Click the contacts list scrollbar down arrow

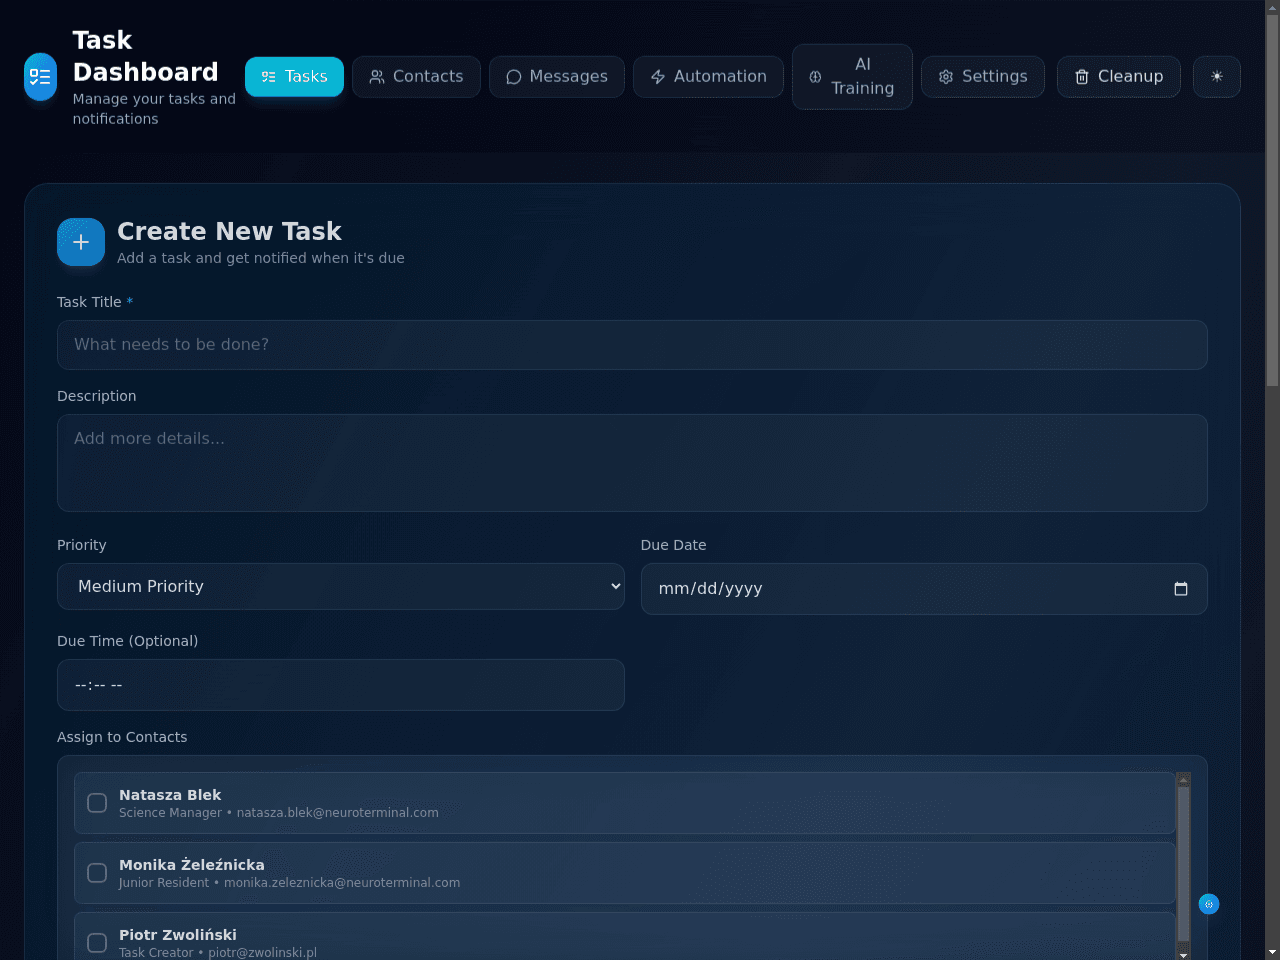pos(1184,954)
